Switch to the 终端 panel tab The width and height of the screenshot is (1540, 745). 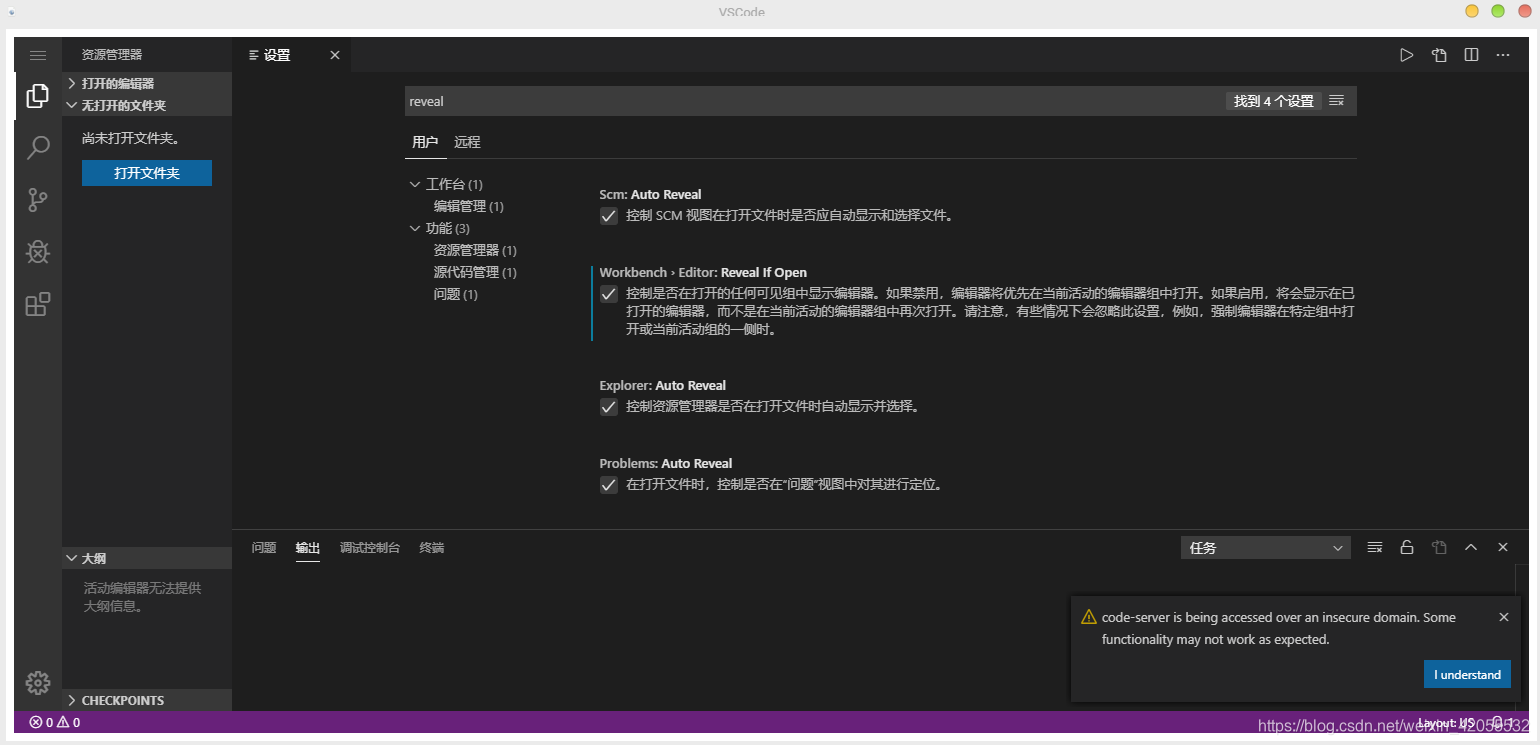432,548
